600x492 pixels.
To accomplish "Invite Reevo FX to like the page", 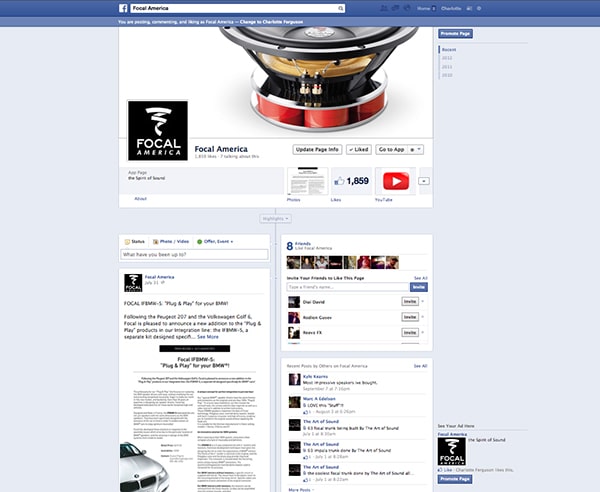I will point(410,332).
